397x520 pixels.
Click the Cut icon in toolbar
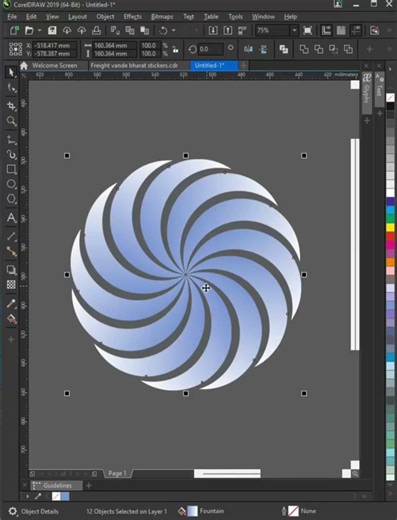click(x=115, y=31)
